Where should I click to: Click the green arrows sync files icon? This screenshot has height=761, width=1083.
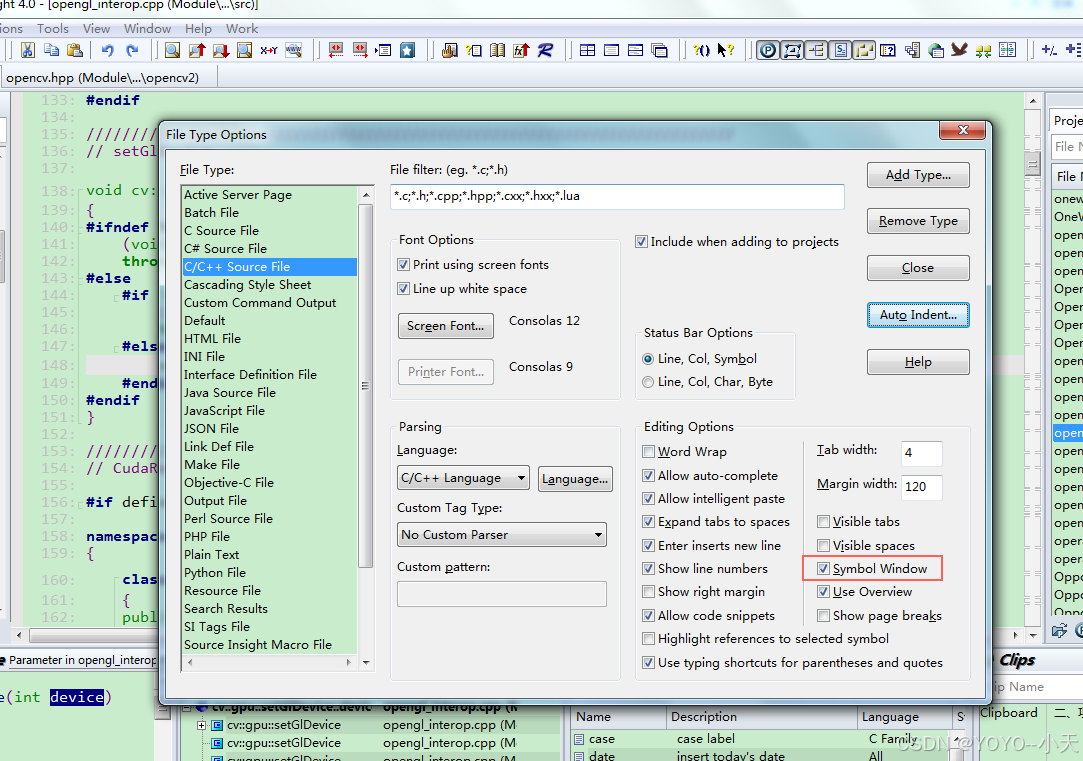click(x=984, y=50)
